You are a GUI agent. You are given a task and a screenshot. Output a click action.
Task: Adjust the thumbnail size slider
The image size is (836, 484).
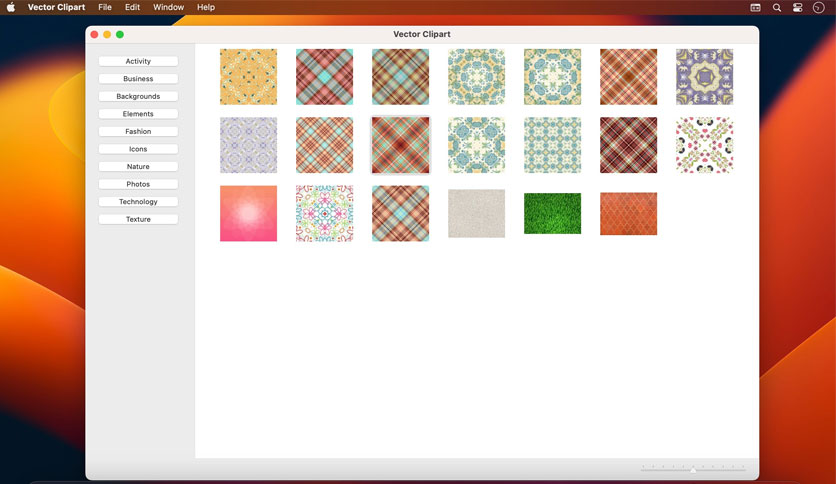[693, 470]
